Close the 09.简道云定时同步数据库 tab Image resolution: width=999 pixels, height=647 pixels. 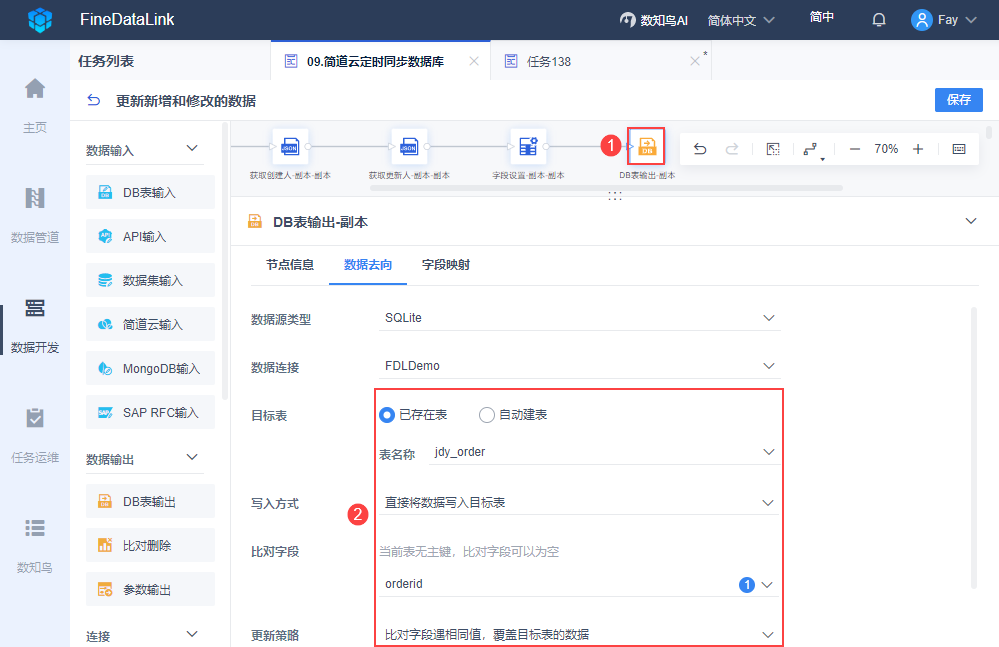click(x=474, y=61)
